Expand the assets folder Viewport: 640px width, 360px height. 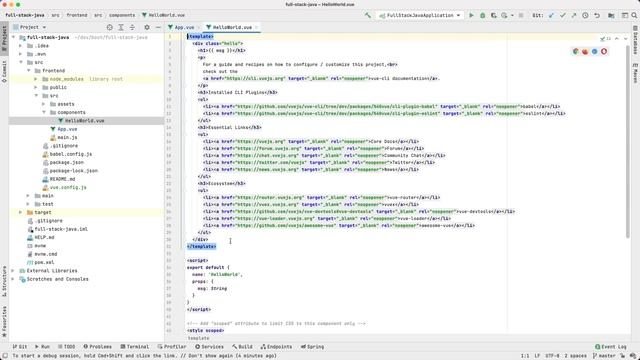pyautogui.click(x=44, y=104)
